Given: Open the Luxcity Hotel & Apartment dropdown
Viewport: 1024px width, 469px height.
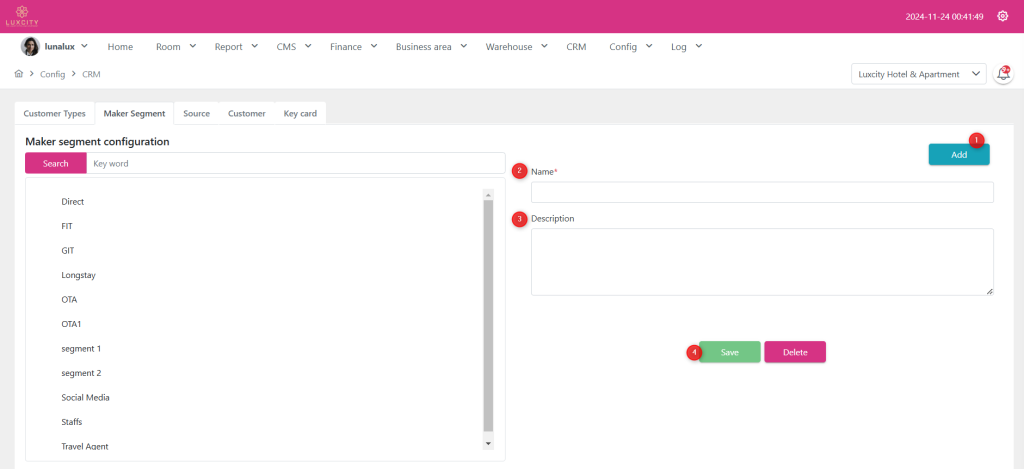Looking at the screenshot, I should (918, 74).
